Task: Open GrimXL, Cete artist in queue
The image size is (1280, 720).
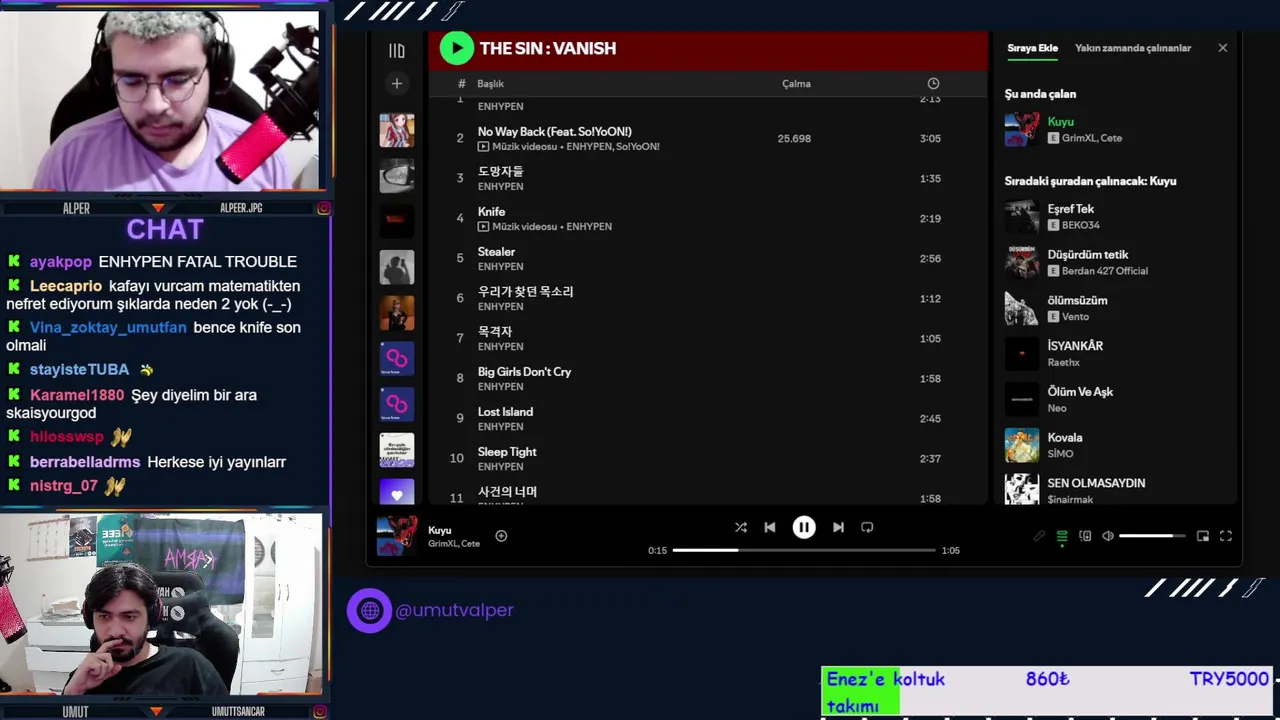Action: click(x=1091, y=138)
